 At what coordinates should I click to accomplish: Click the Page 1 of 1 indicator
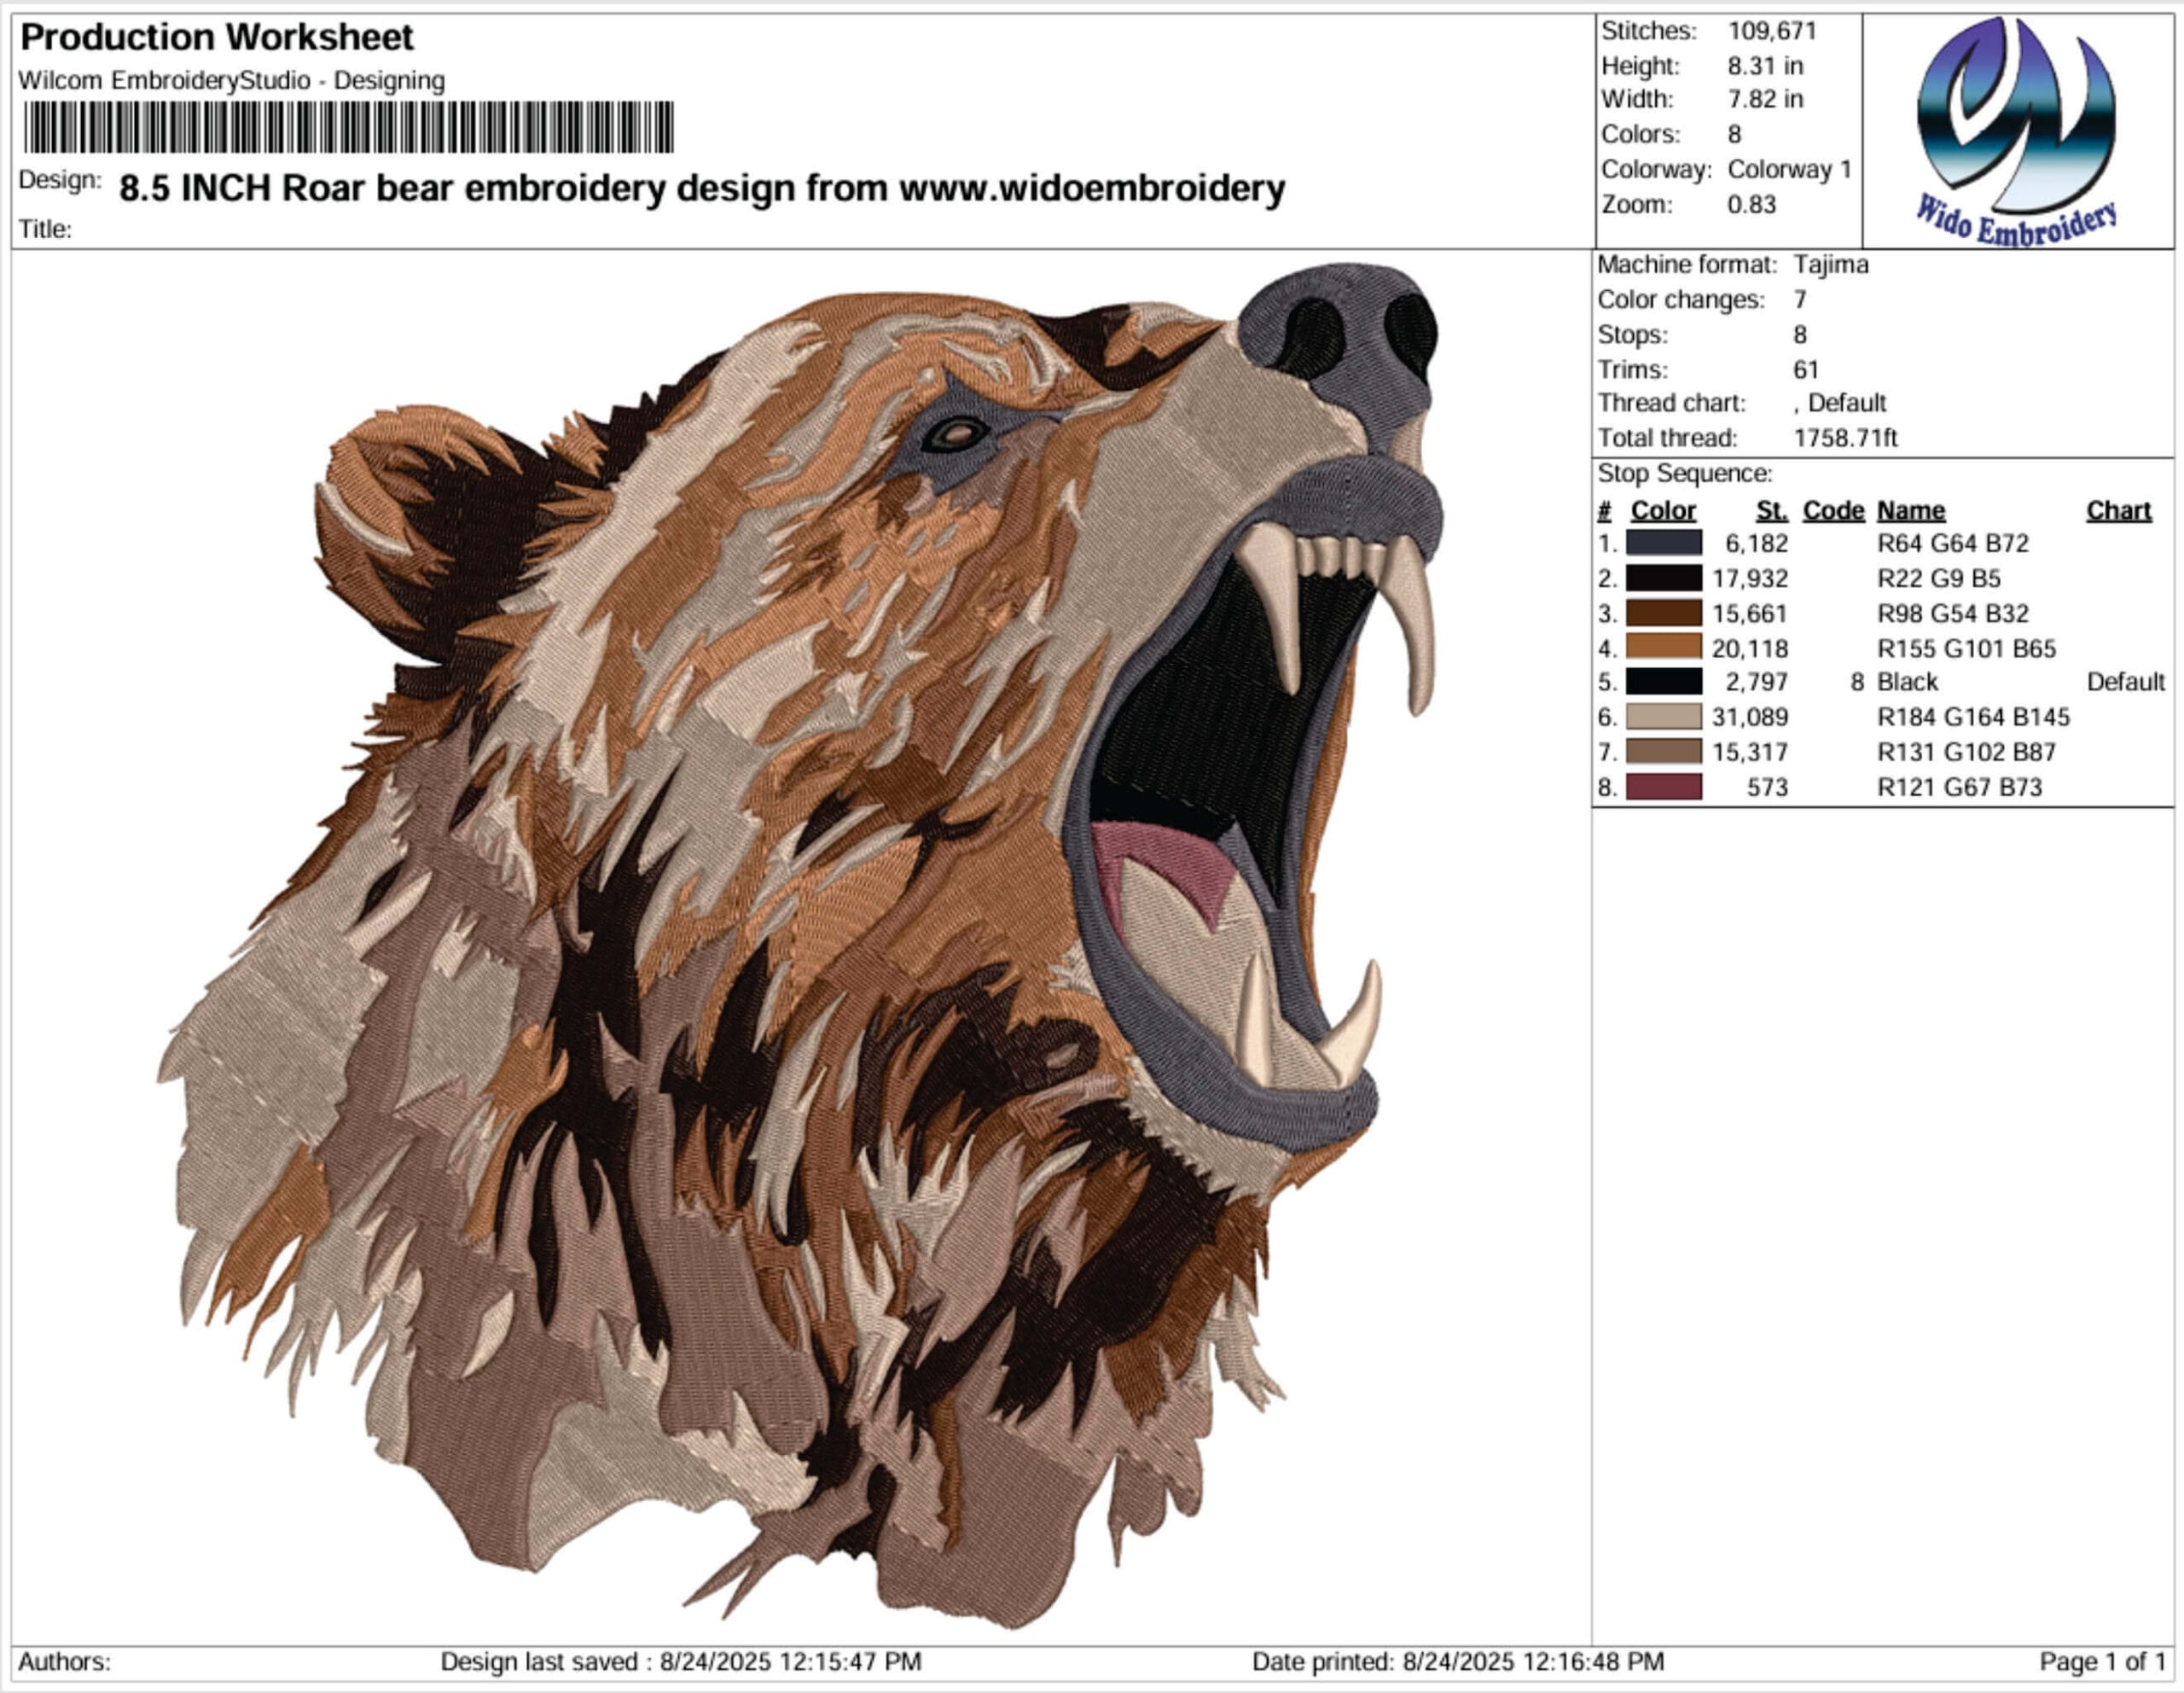pos(2102,1662)
